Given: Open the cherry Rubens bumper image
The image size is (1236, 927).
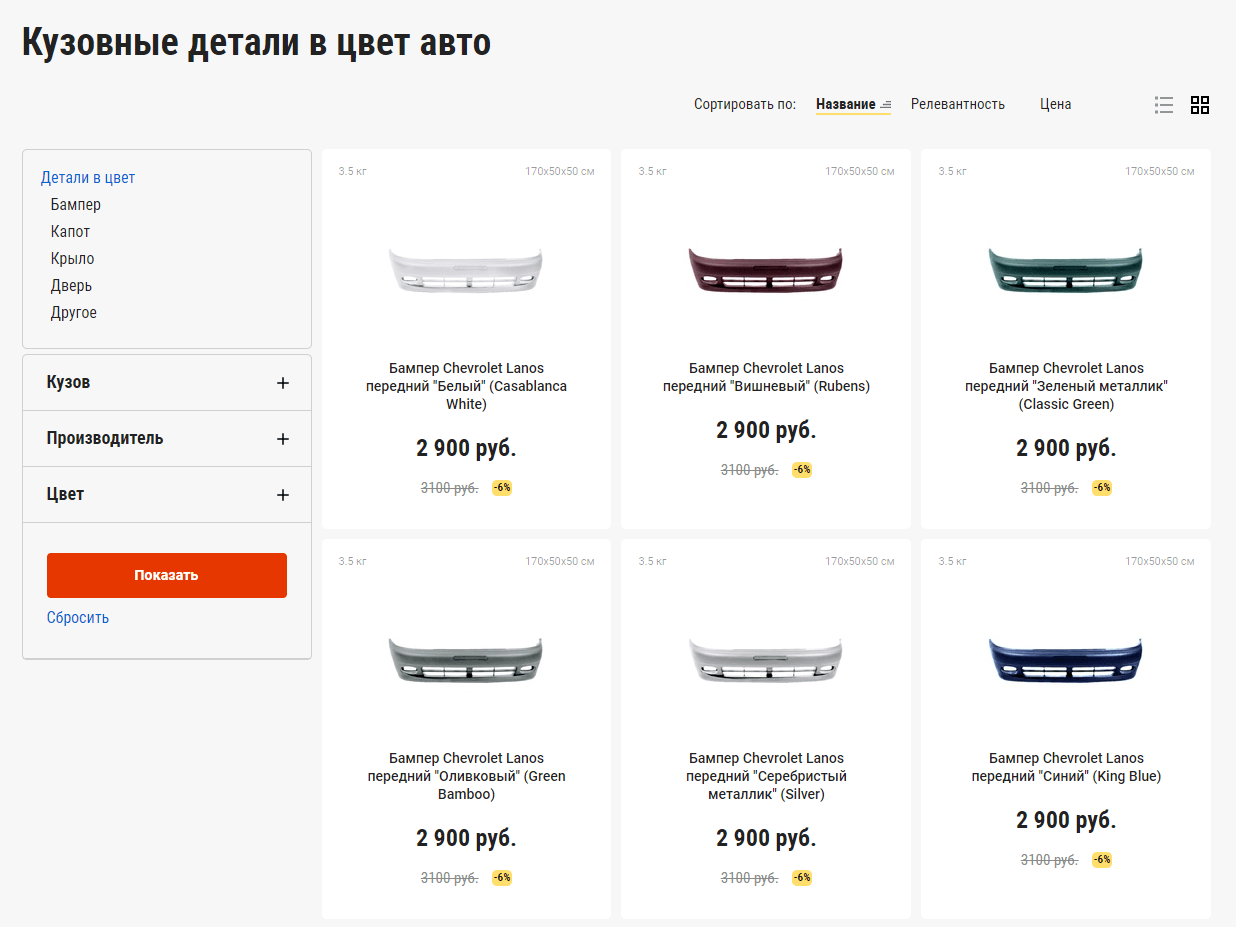Looking at the screenshot, I should (766, 270).
